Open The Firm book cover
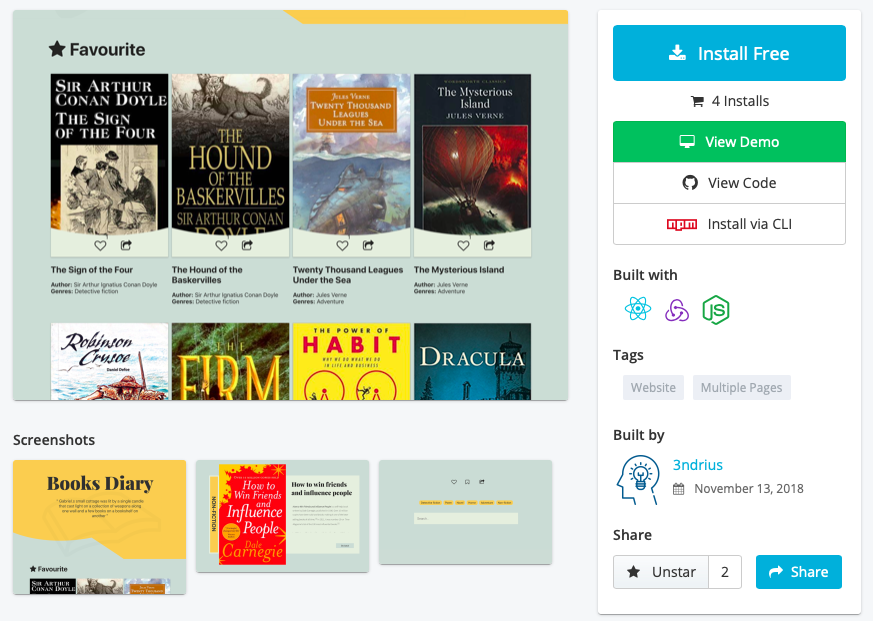This screenshot has height=621, width=873. tap(230, 361)
